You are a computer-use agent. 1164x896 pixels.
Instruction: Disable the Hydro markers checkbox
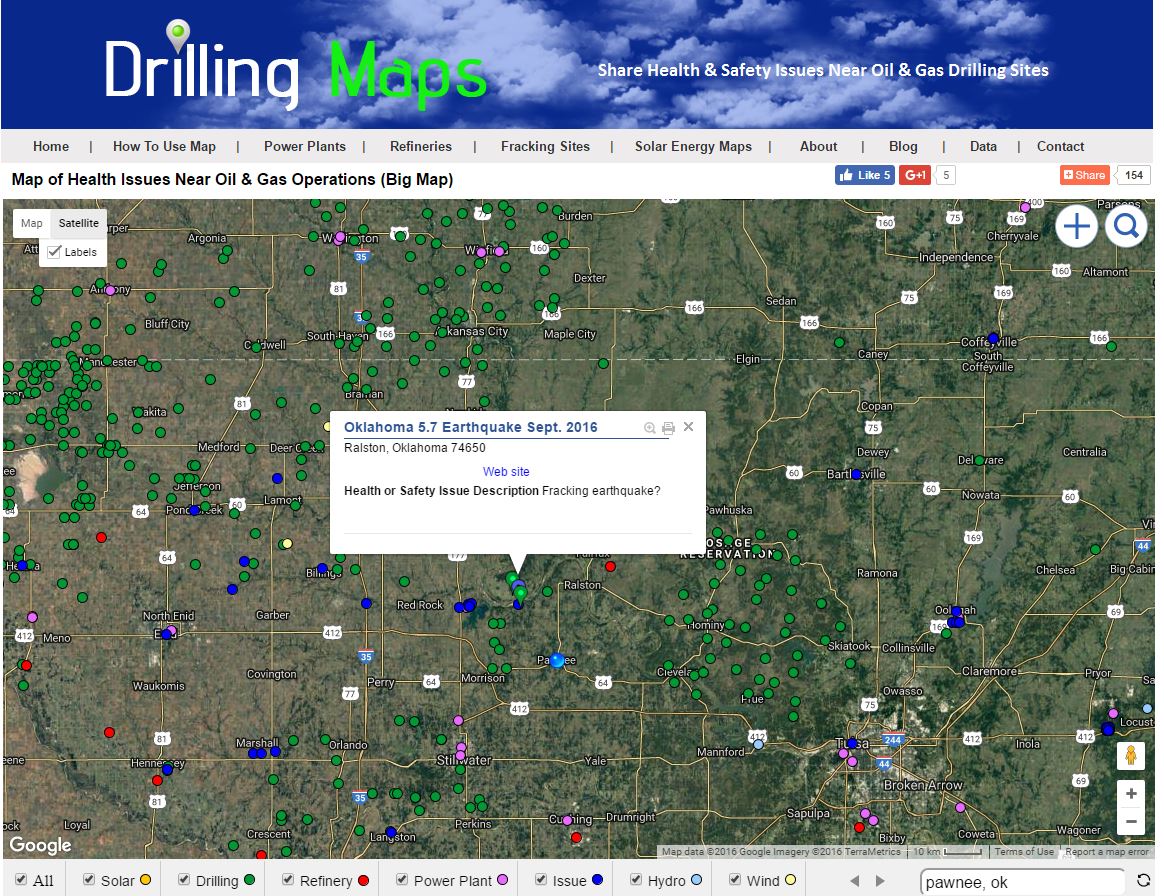(x=638, y=880)
